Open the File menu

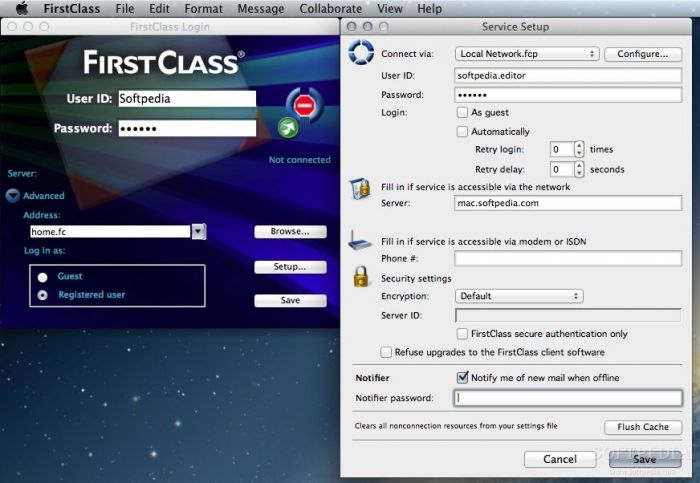coord(125,8)
